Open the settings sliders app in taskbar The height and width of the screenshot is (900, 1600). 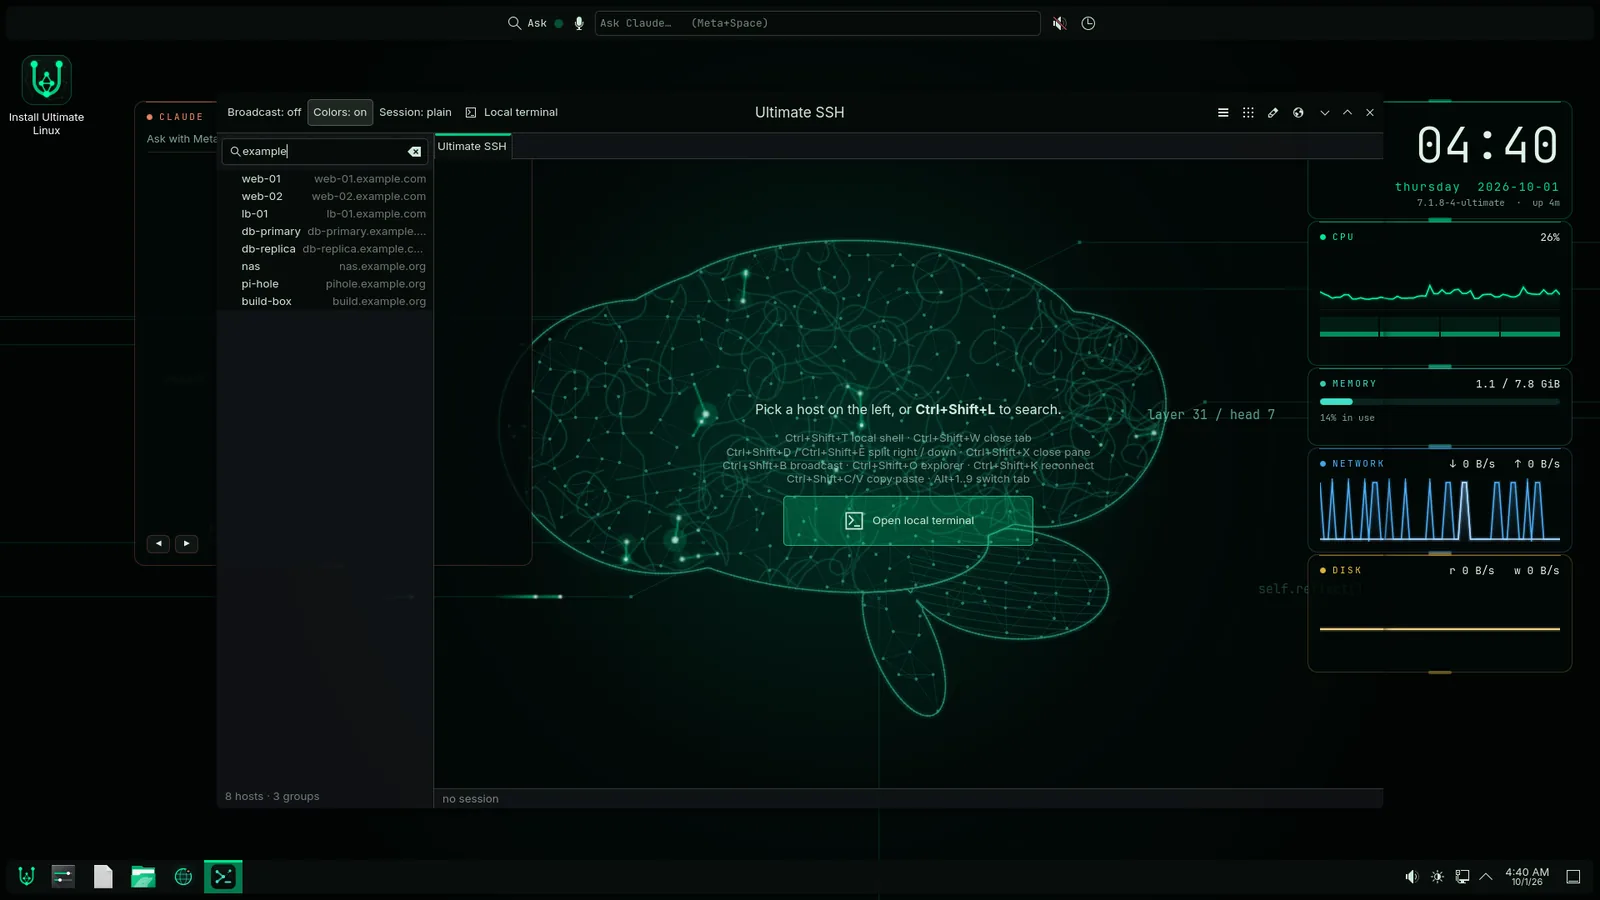[63, 877]
